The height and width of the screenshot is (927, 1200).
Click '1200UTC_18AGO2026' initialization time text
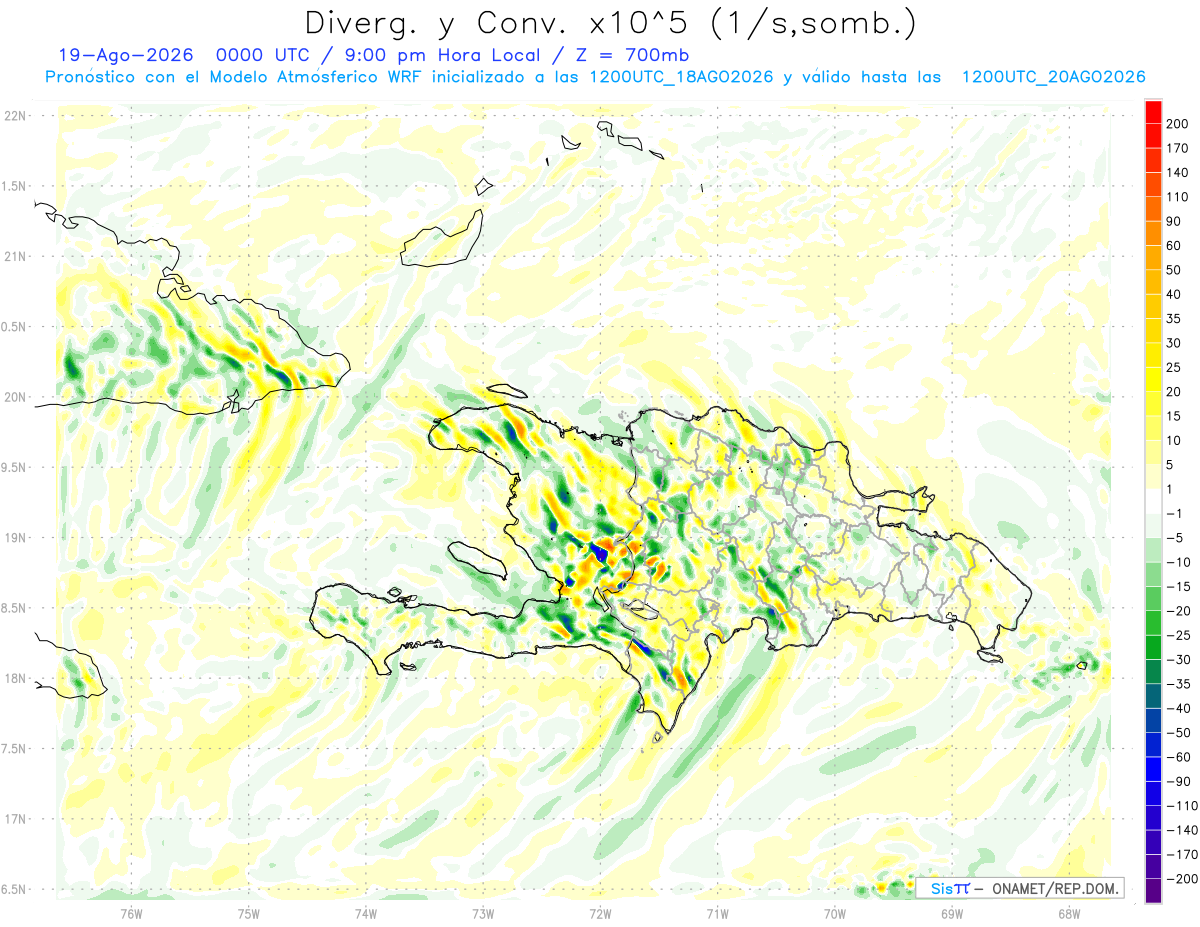pyautogui.click(x=682, y=77)
